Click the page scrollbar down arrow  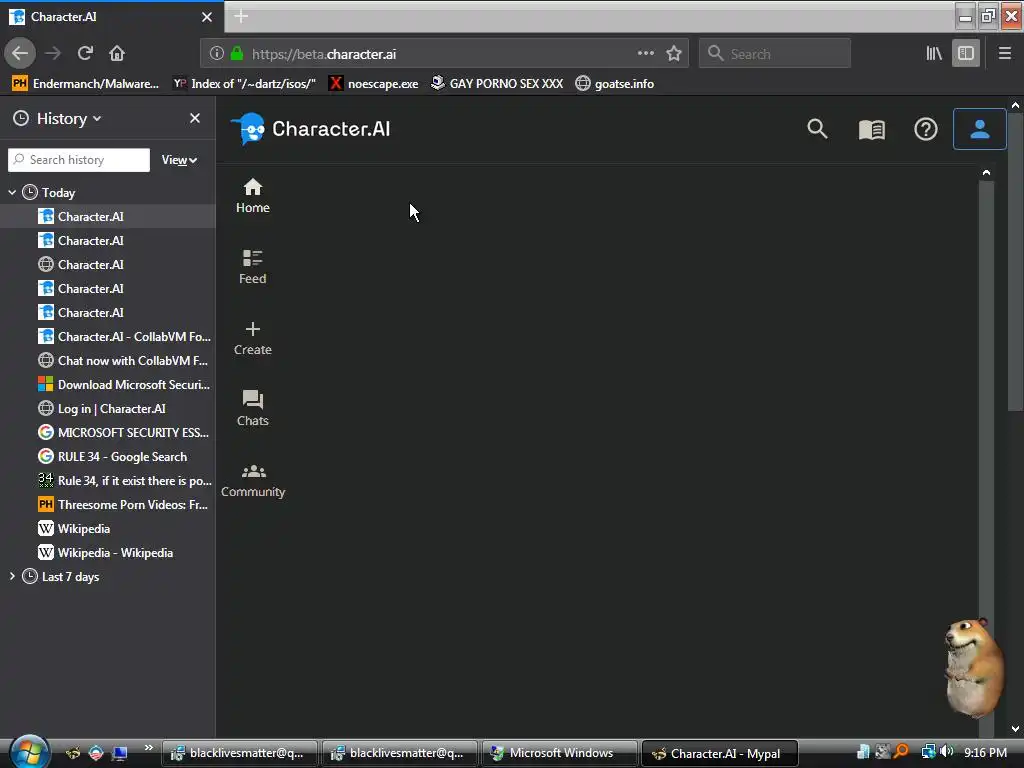pos(1016,729)
